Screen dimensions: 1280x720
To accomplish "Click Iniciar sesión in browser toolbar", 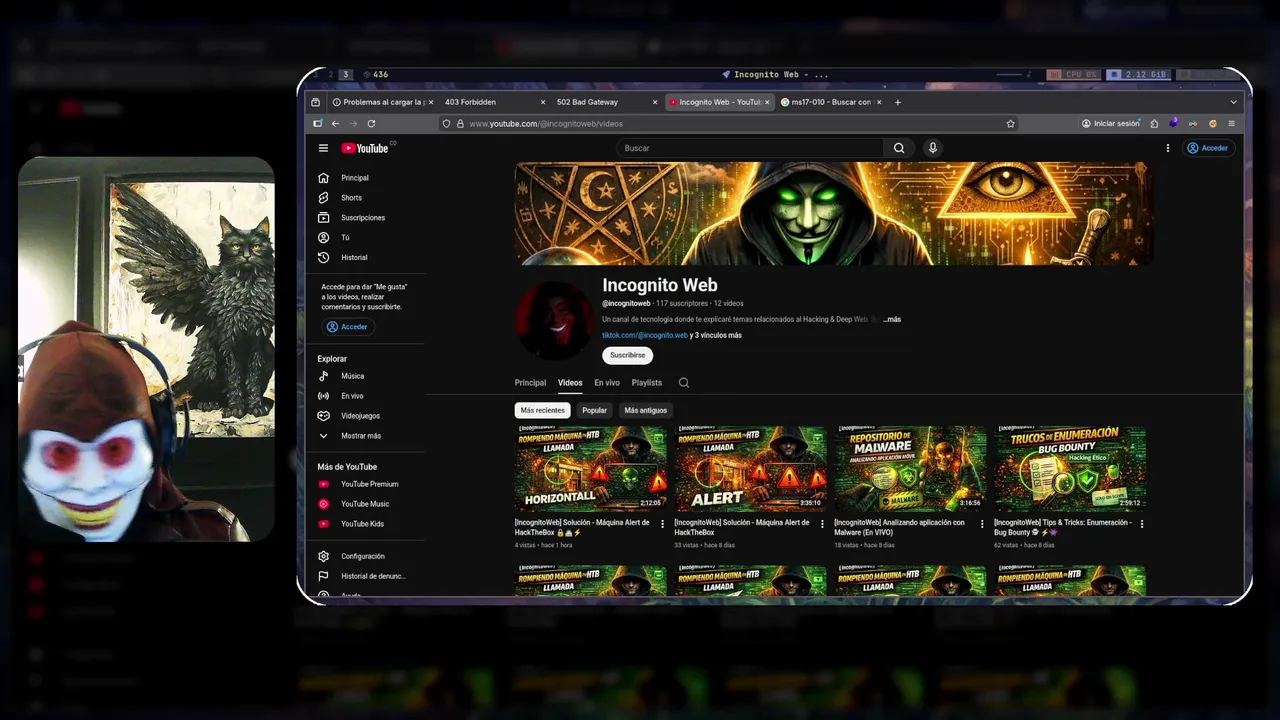I will tap(1111, 124).
